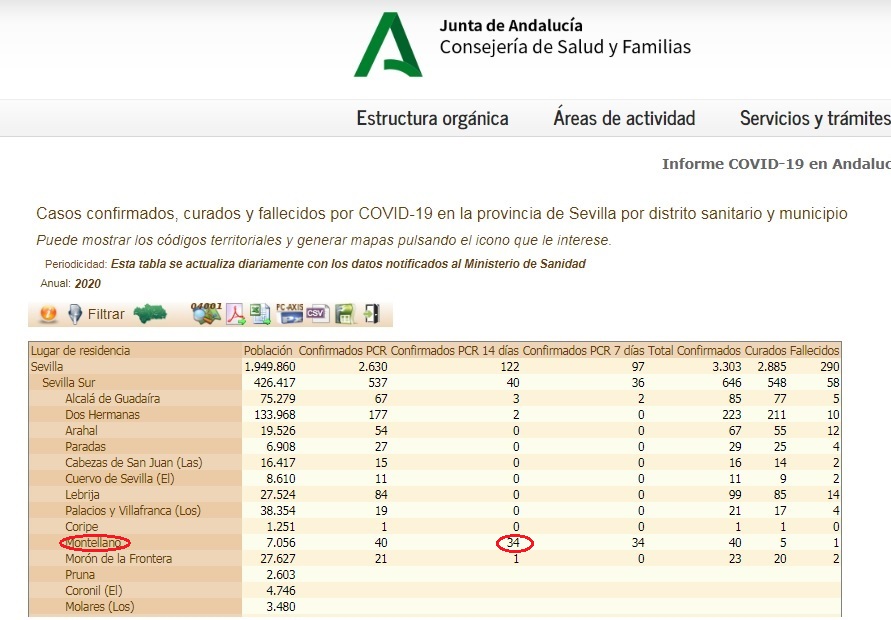Click the Población column header
The width and height of the screenshot is (891, 620).
pyautogui.click(x=268, y=351)
